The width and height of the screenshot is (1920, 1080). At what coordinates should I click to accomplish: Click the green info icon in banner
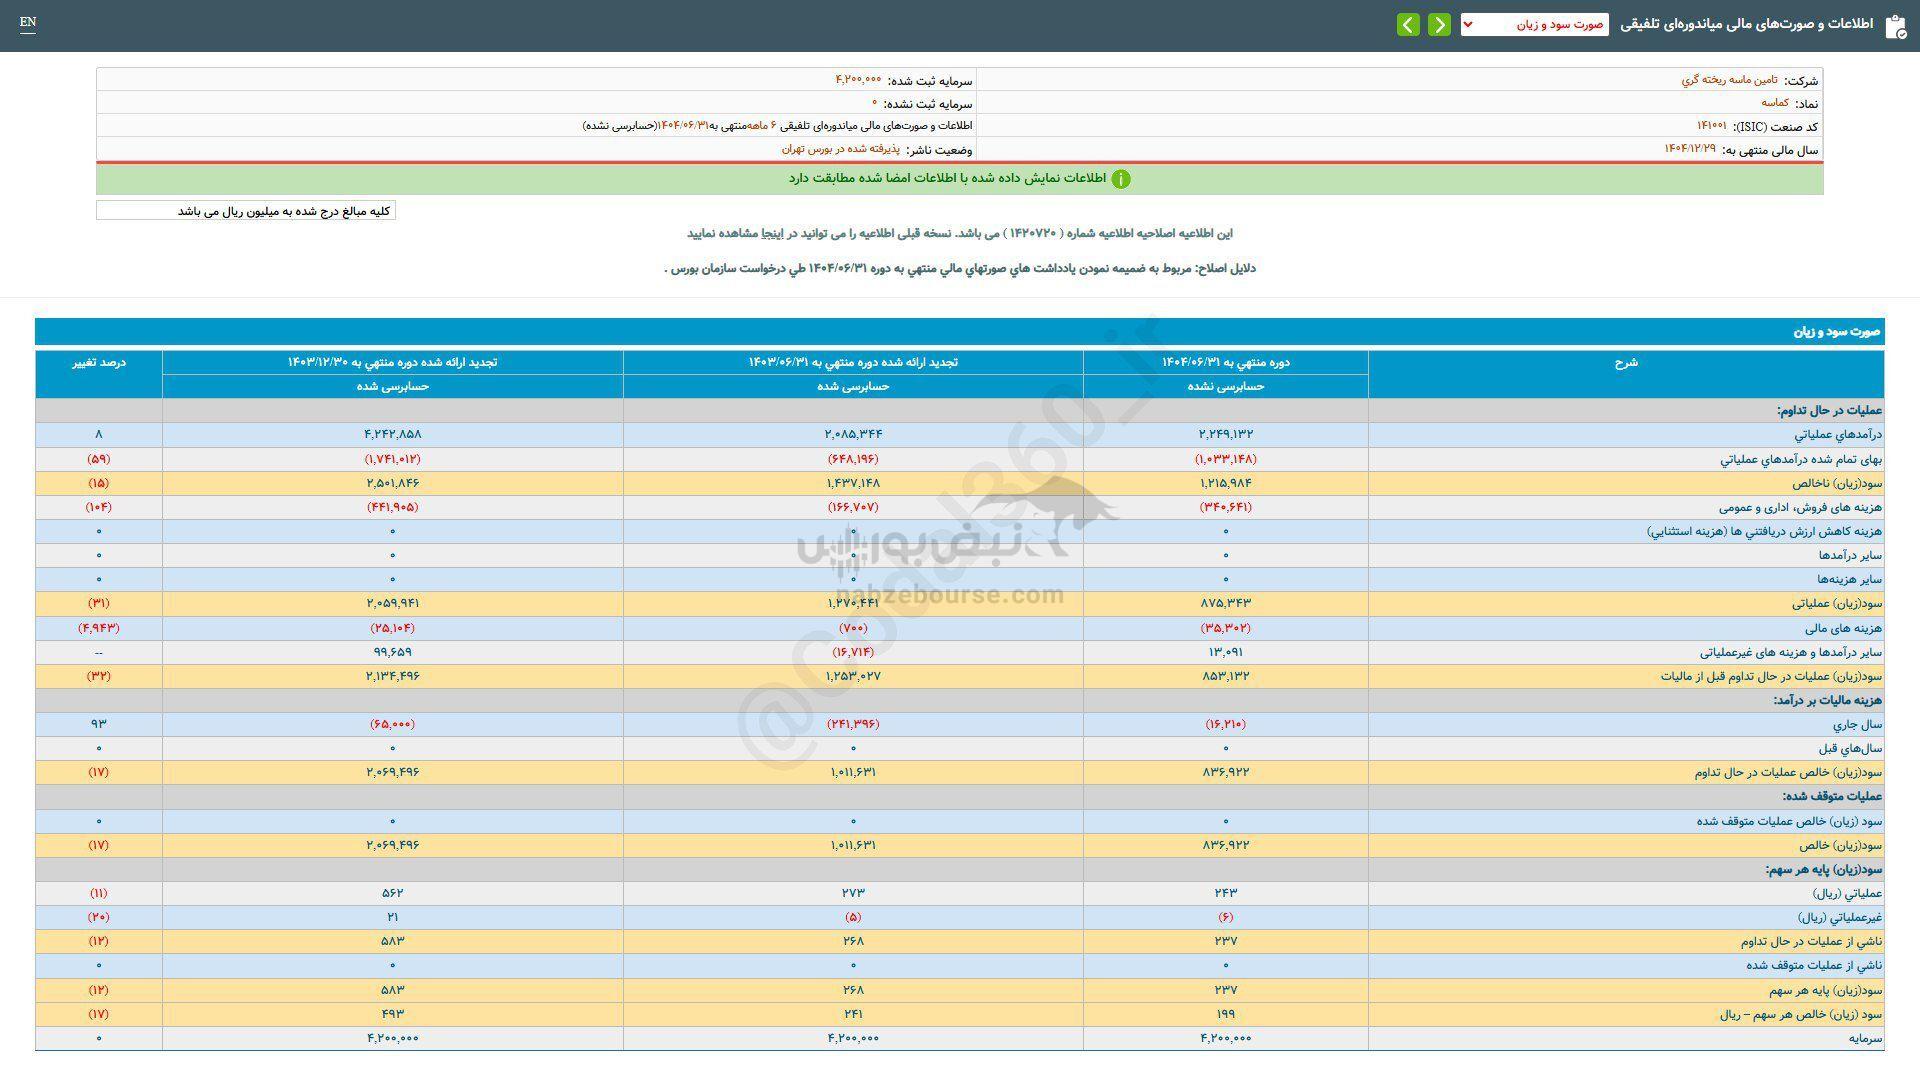(x=1121, y=179)
